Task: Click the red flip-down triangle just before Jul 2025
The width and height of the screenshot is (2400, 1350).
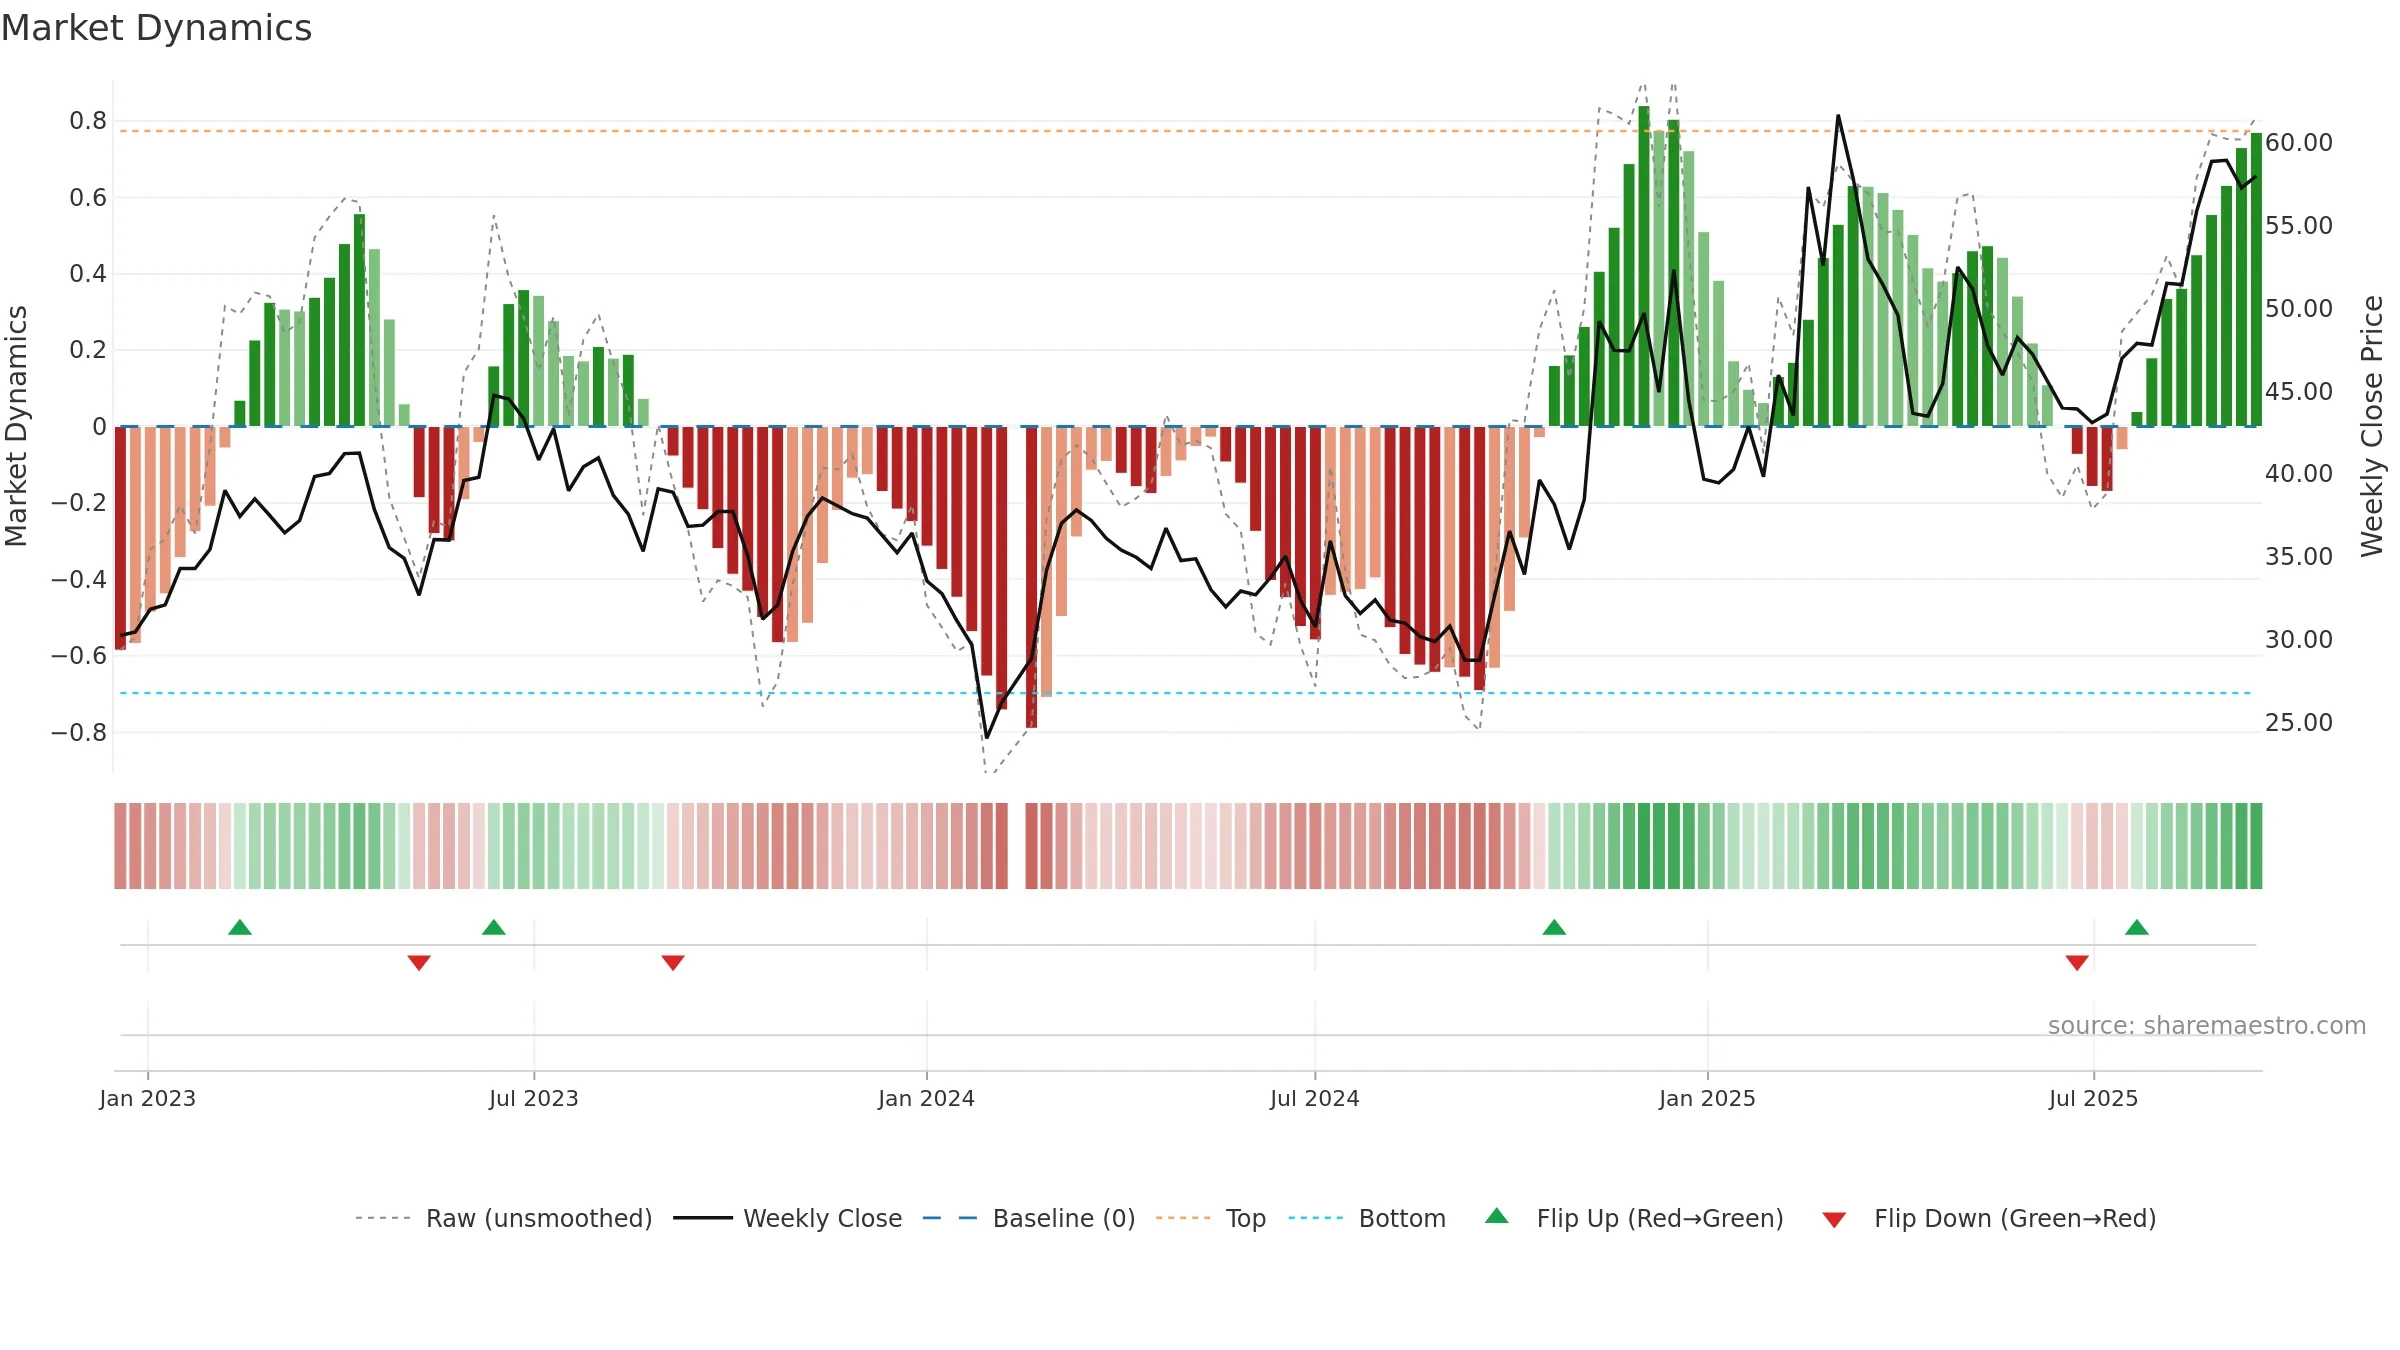Action: point(2077,962)
